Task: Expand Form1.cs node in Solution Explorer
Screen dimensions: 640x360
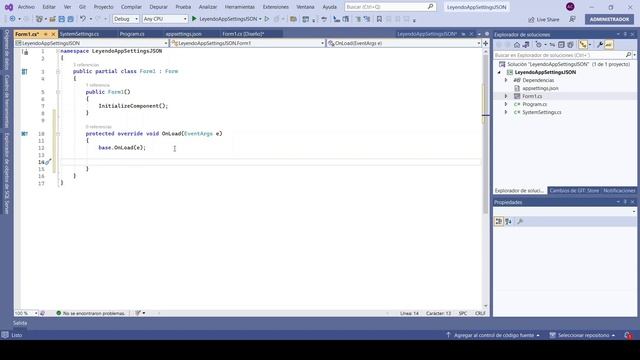Action: coord(506,96)
